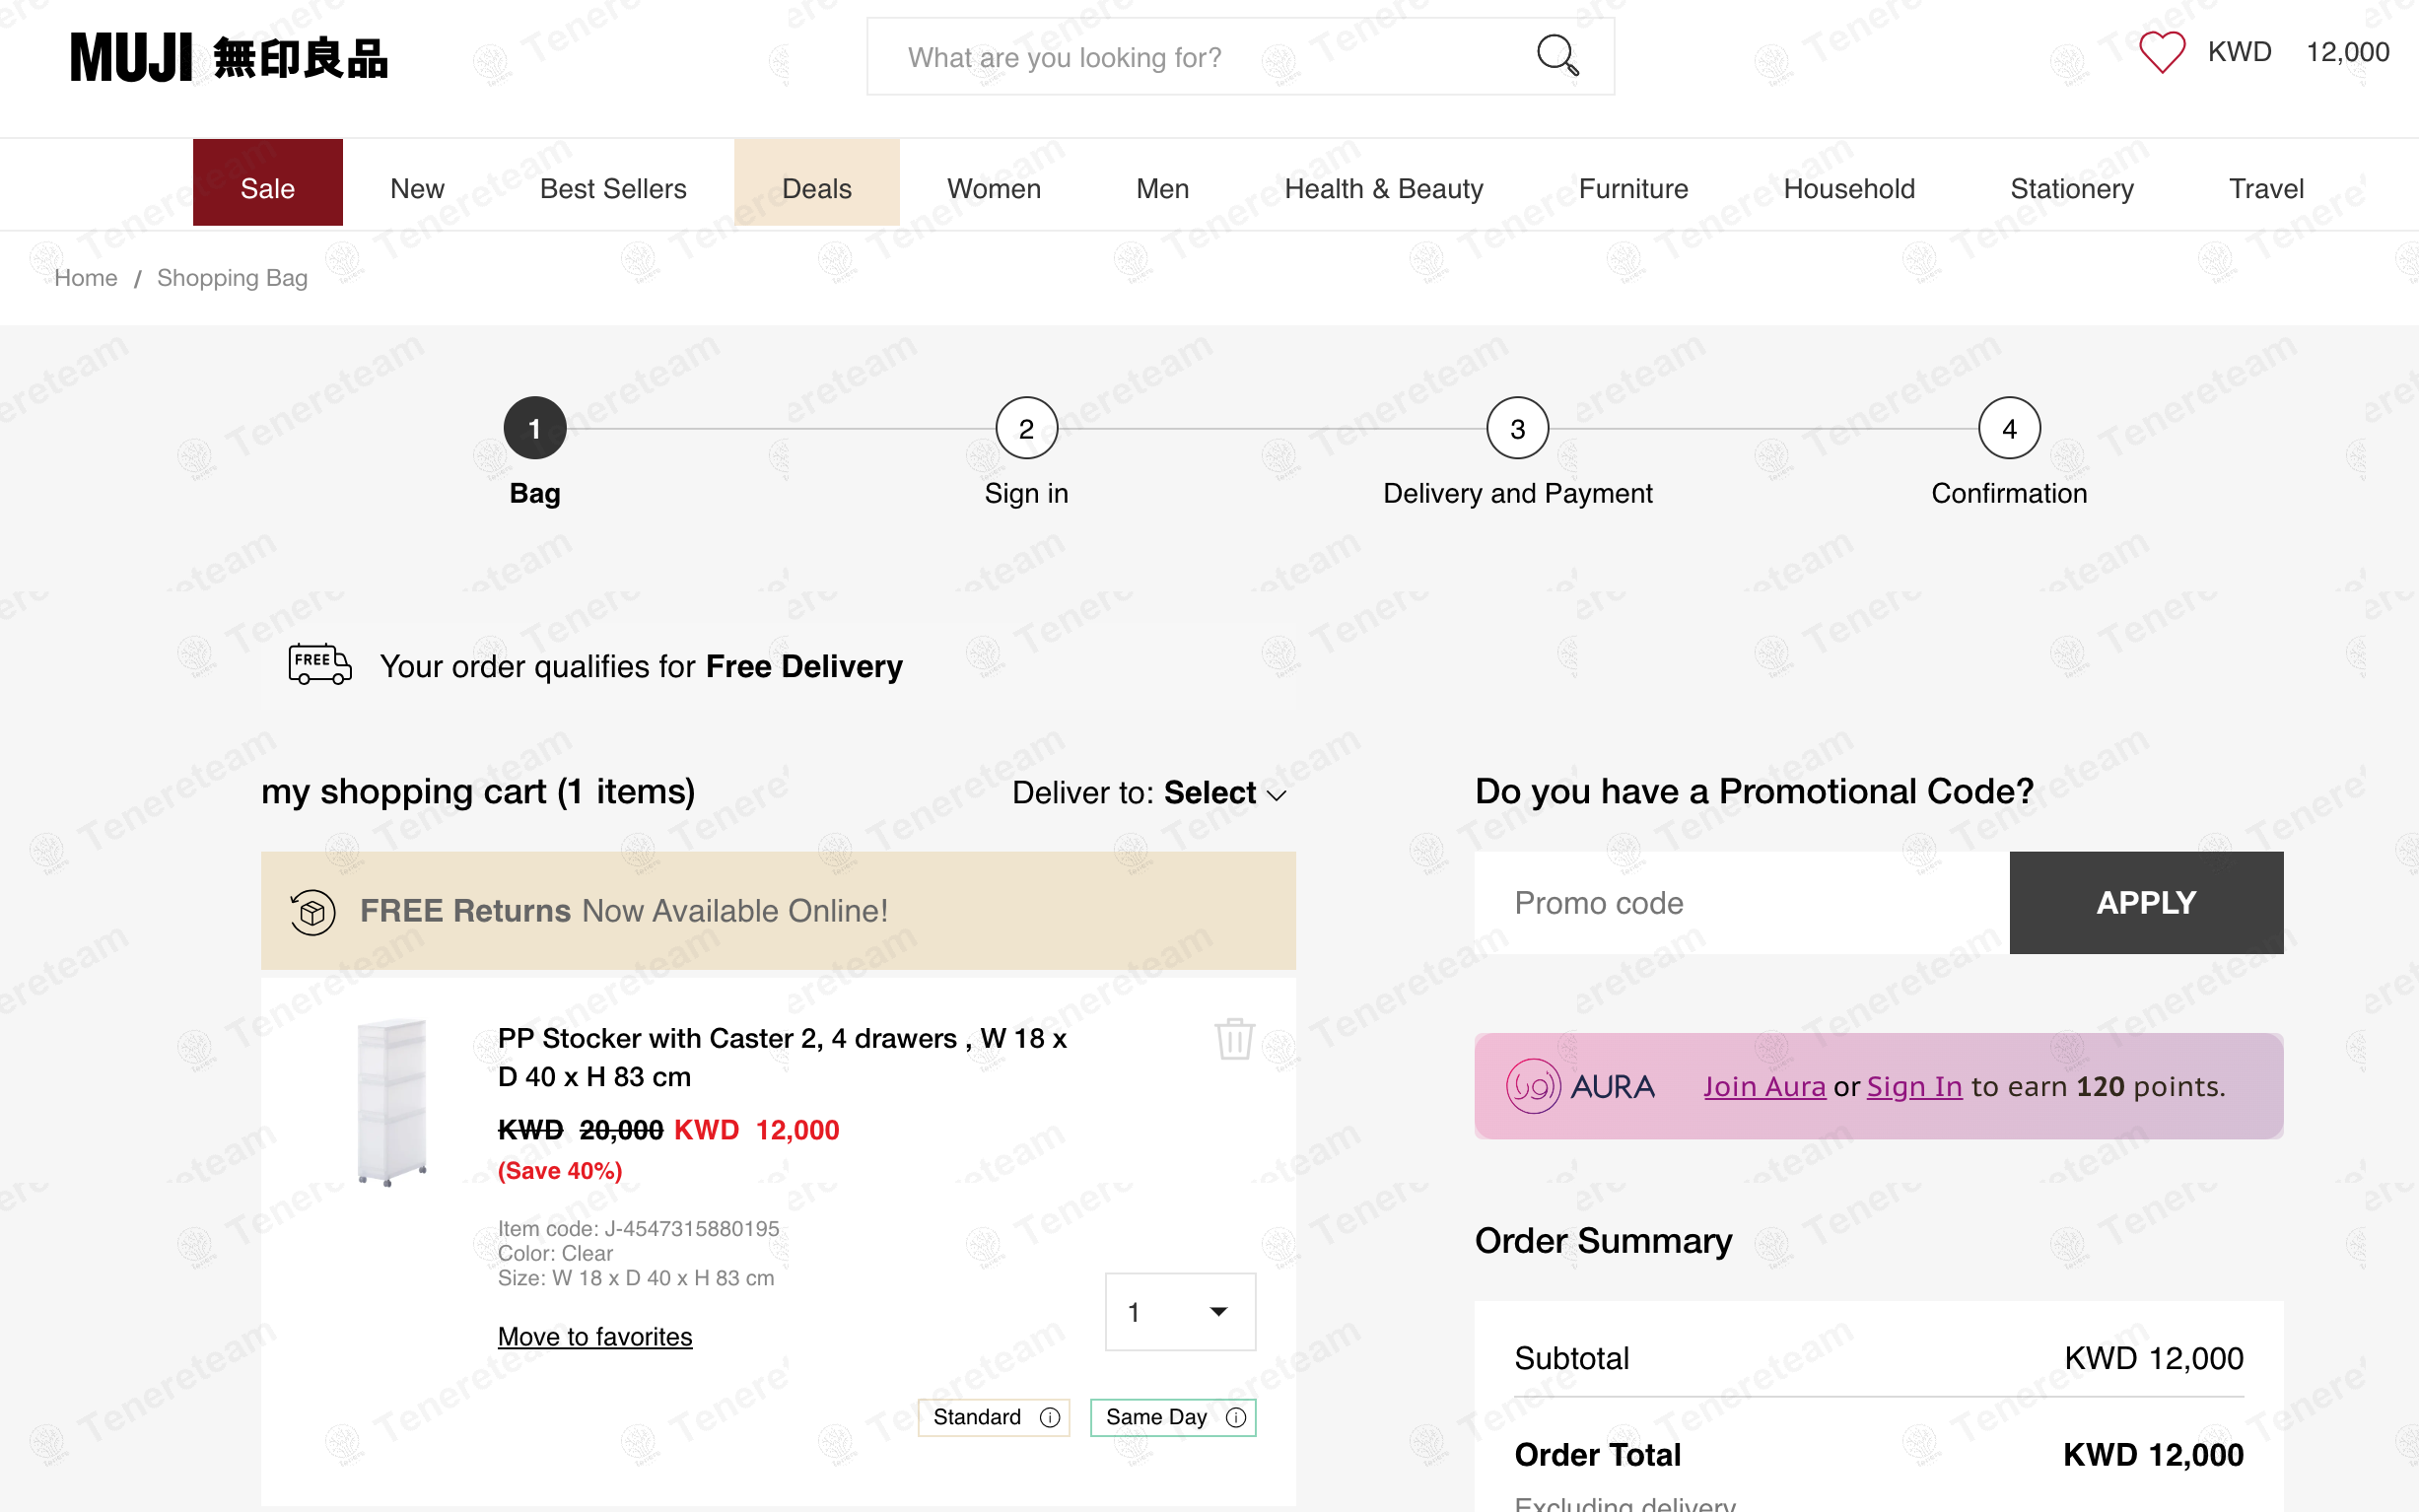Click the item code J-4547315880195 text

tap(639, 1229)
